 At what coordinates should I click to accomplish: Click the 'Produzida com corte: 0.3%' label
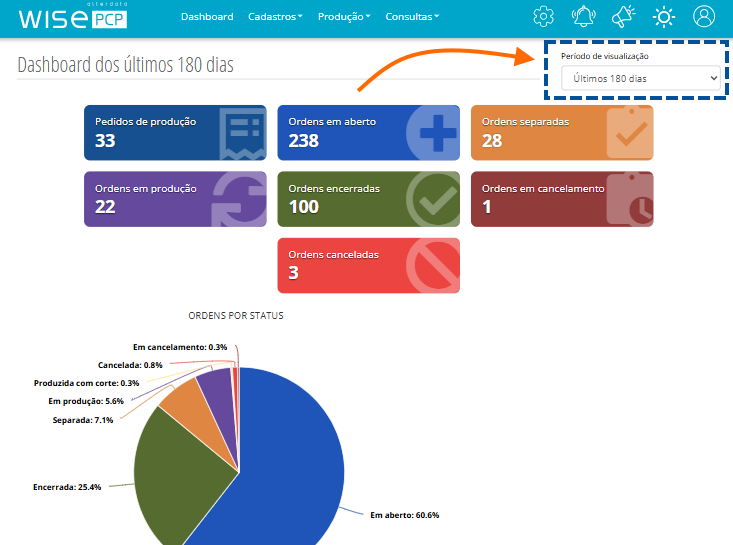pos(86,383)
